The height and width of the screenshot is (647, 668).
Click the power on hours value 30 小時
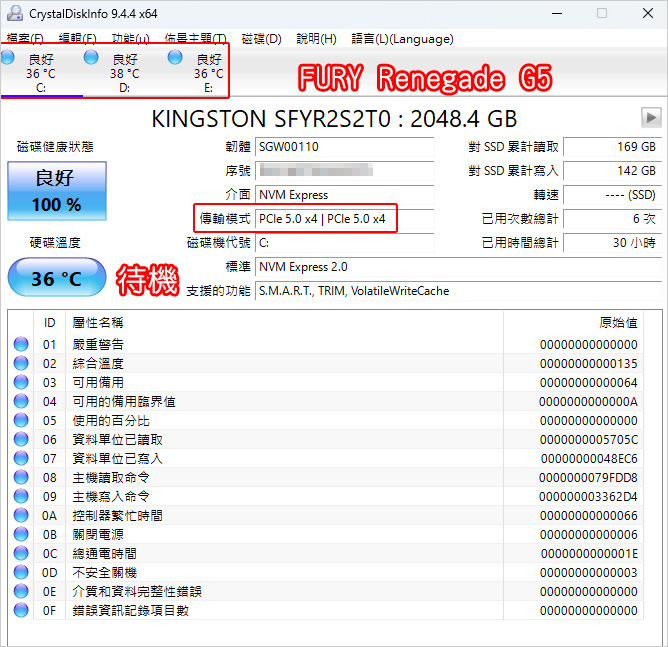tap(613, 243)
